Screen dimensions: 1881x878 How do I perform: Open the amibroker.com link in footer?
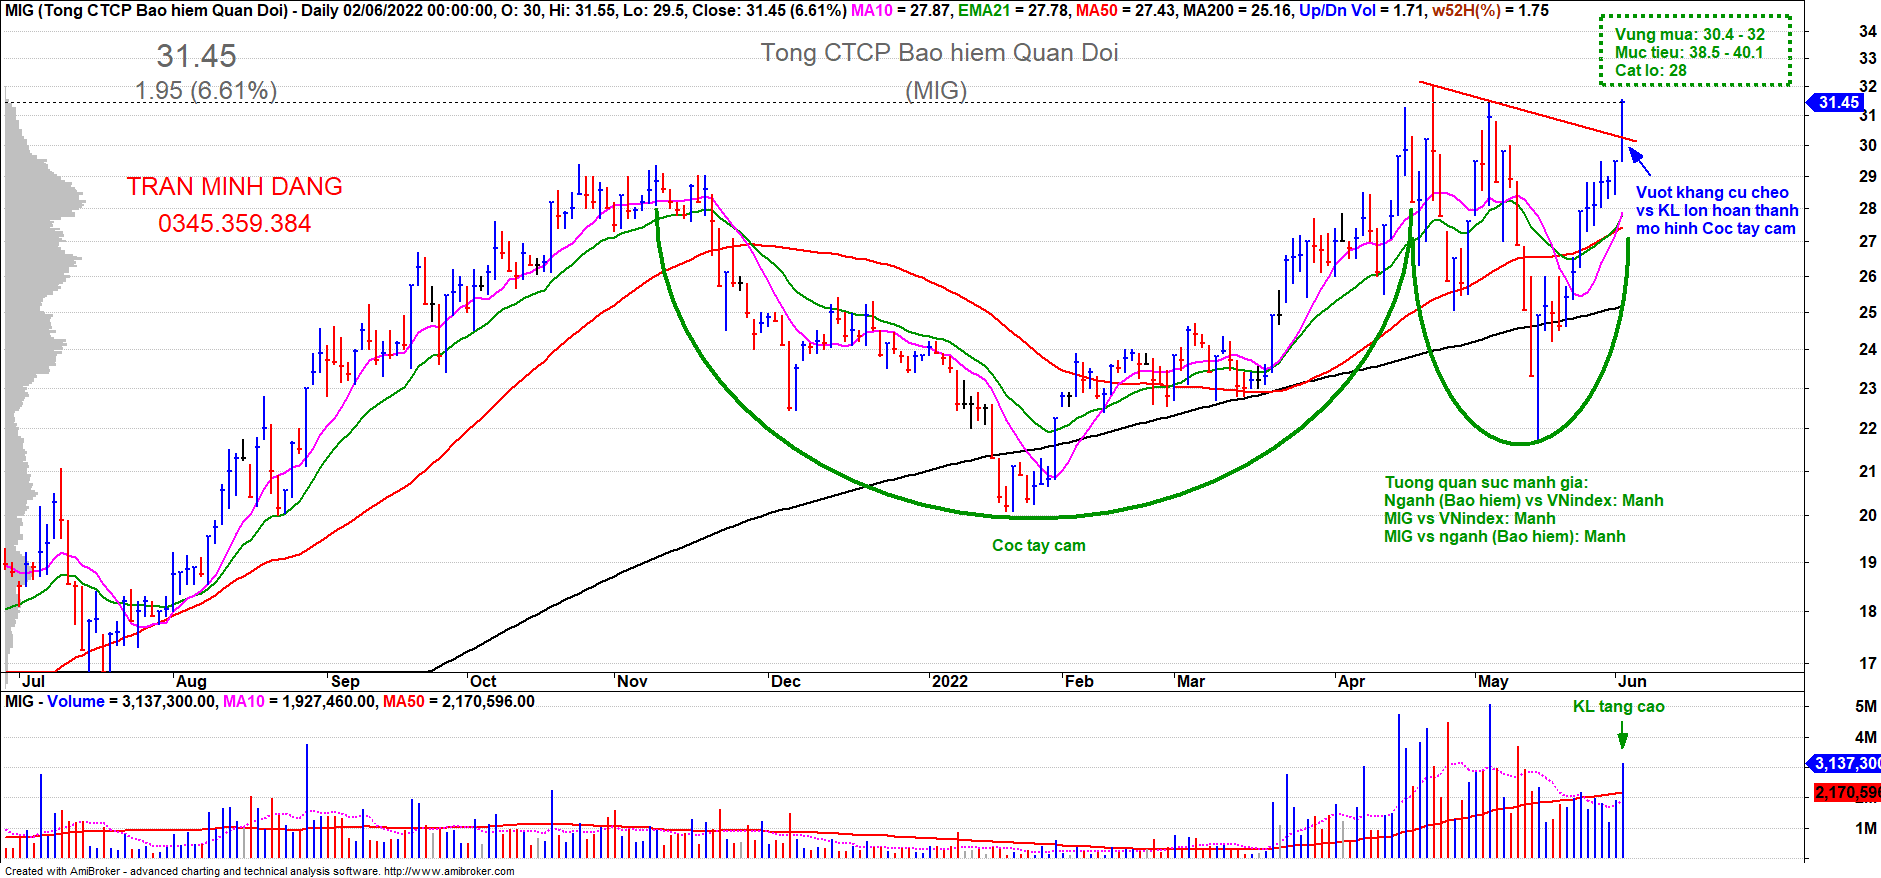point(449,871)
